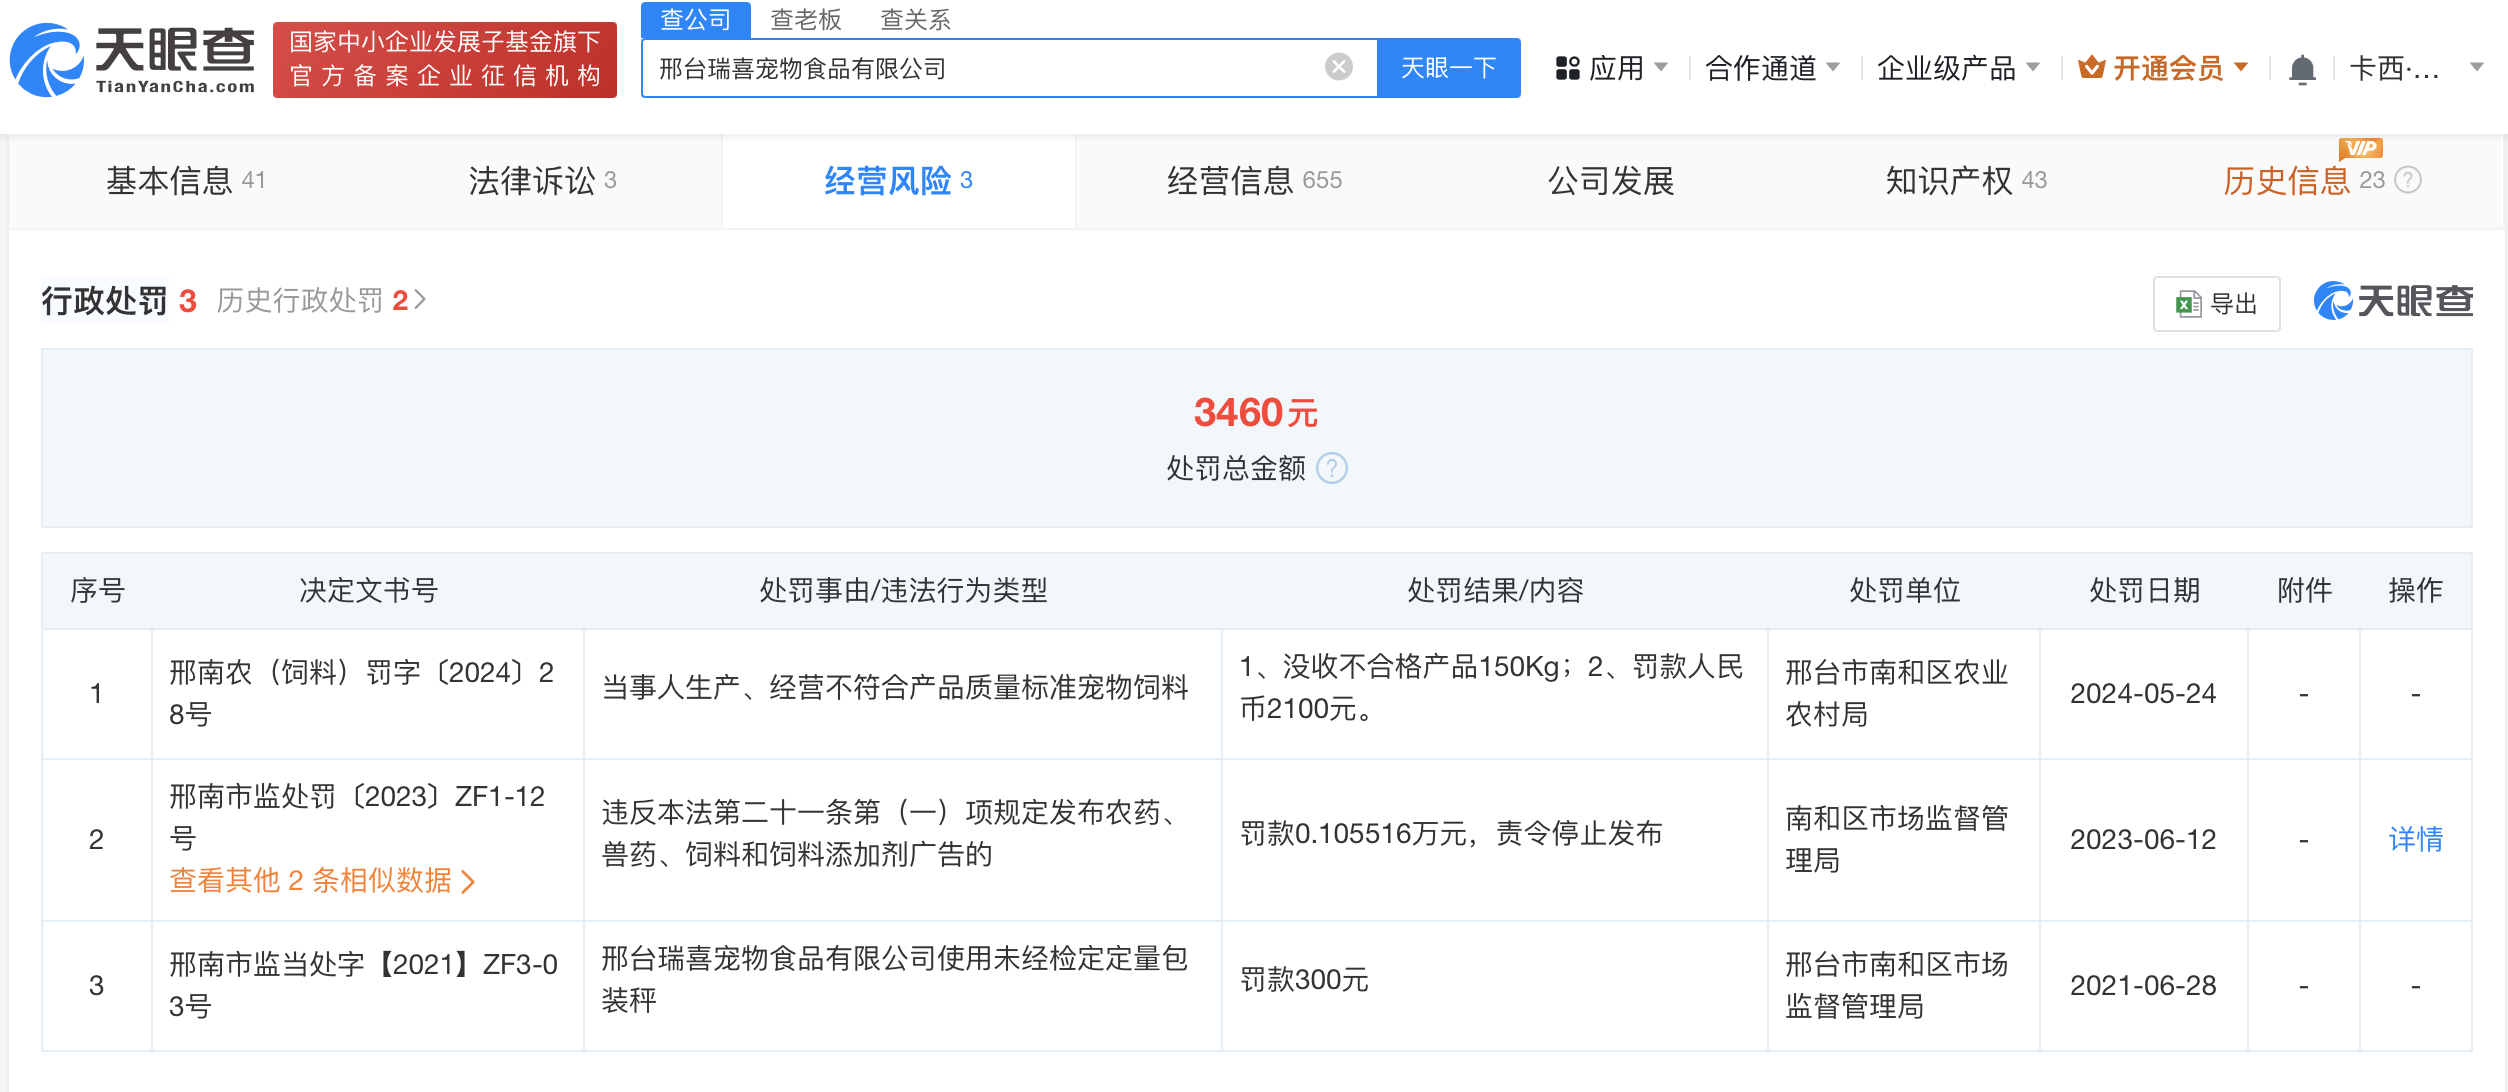Image resolution: width=2508 pixels, height=1092 pixels.
Task: Click the membership crown icon
Action: point(2091,67)
